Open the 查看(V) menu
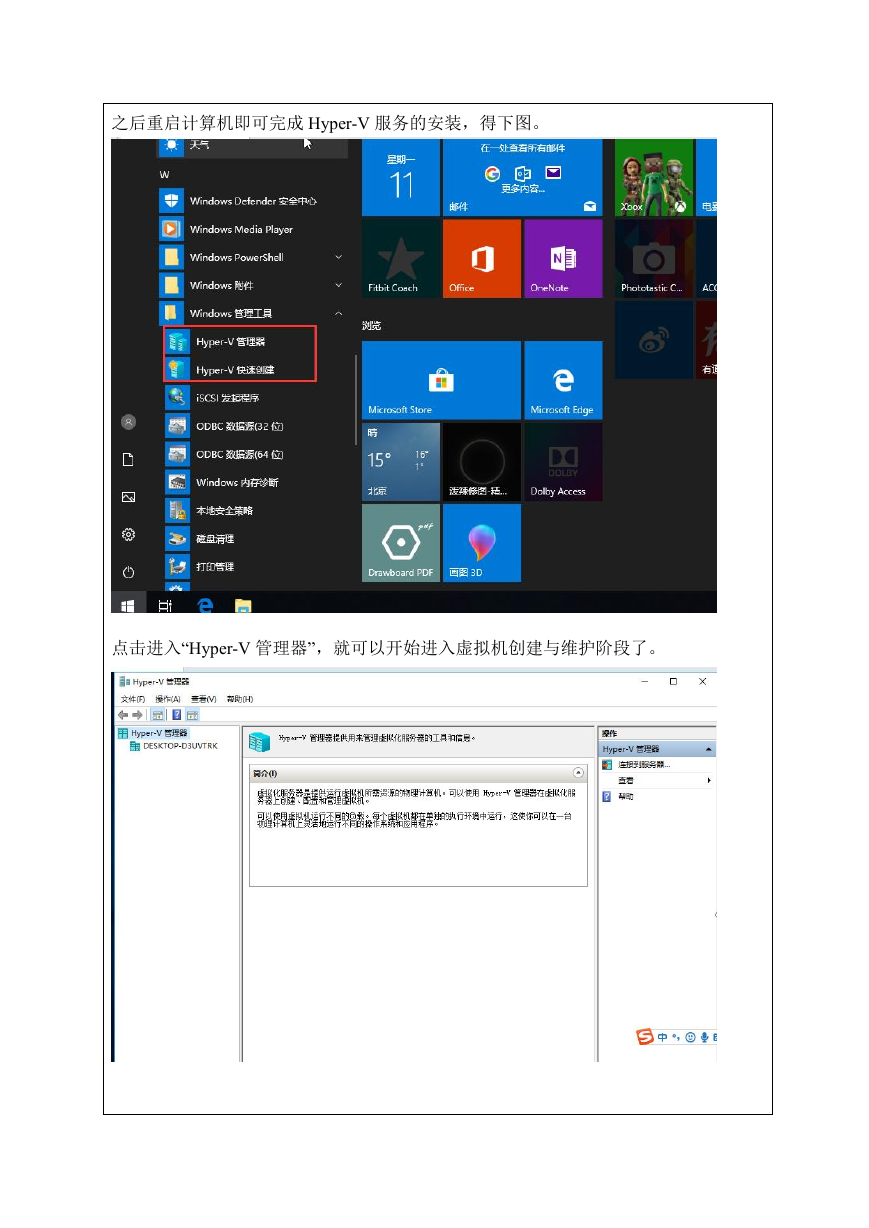Viewport: 869px width, 1228px height. [x=204, y=699]
